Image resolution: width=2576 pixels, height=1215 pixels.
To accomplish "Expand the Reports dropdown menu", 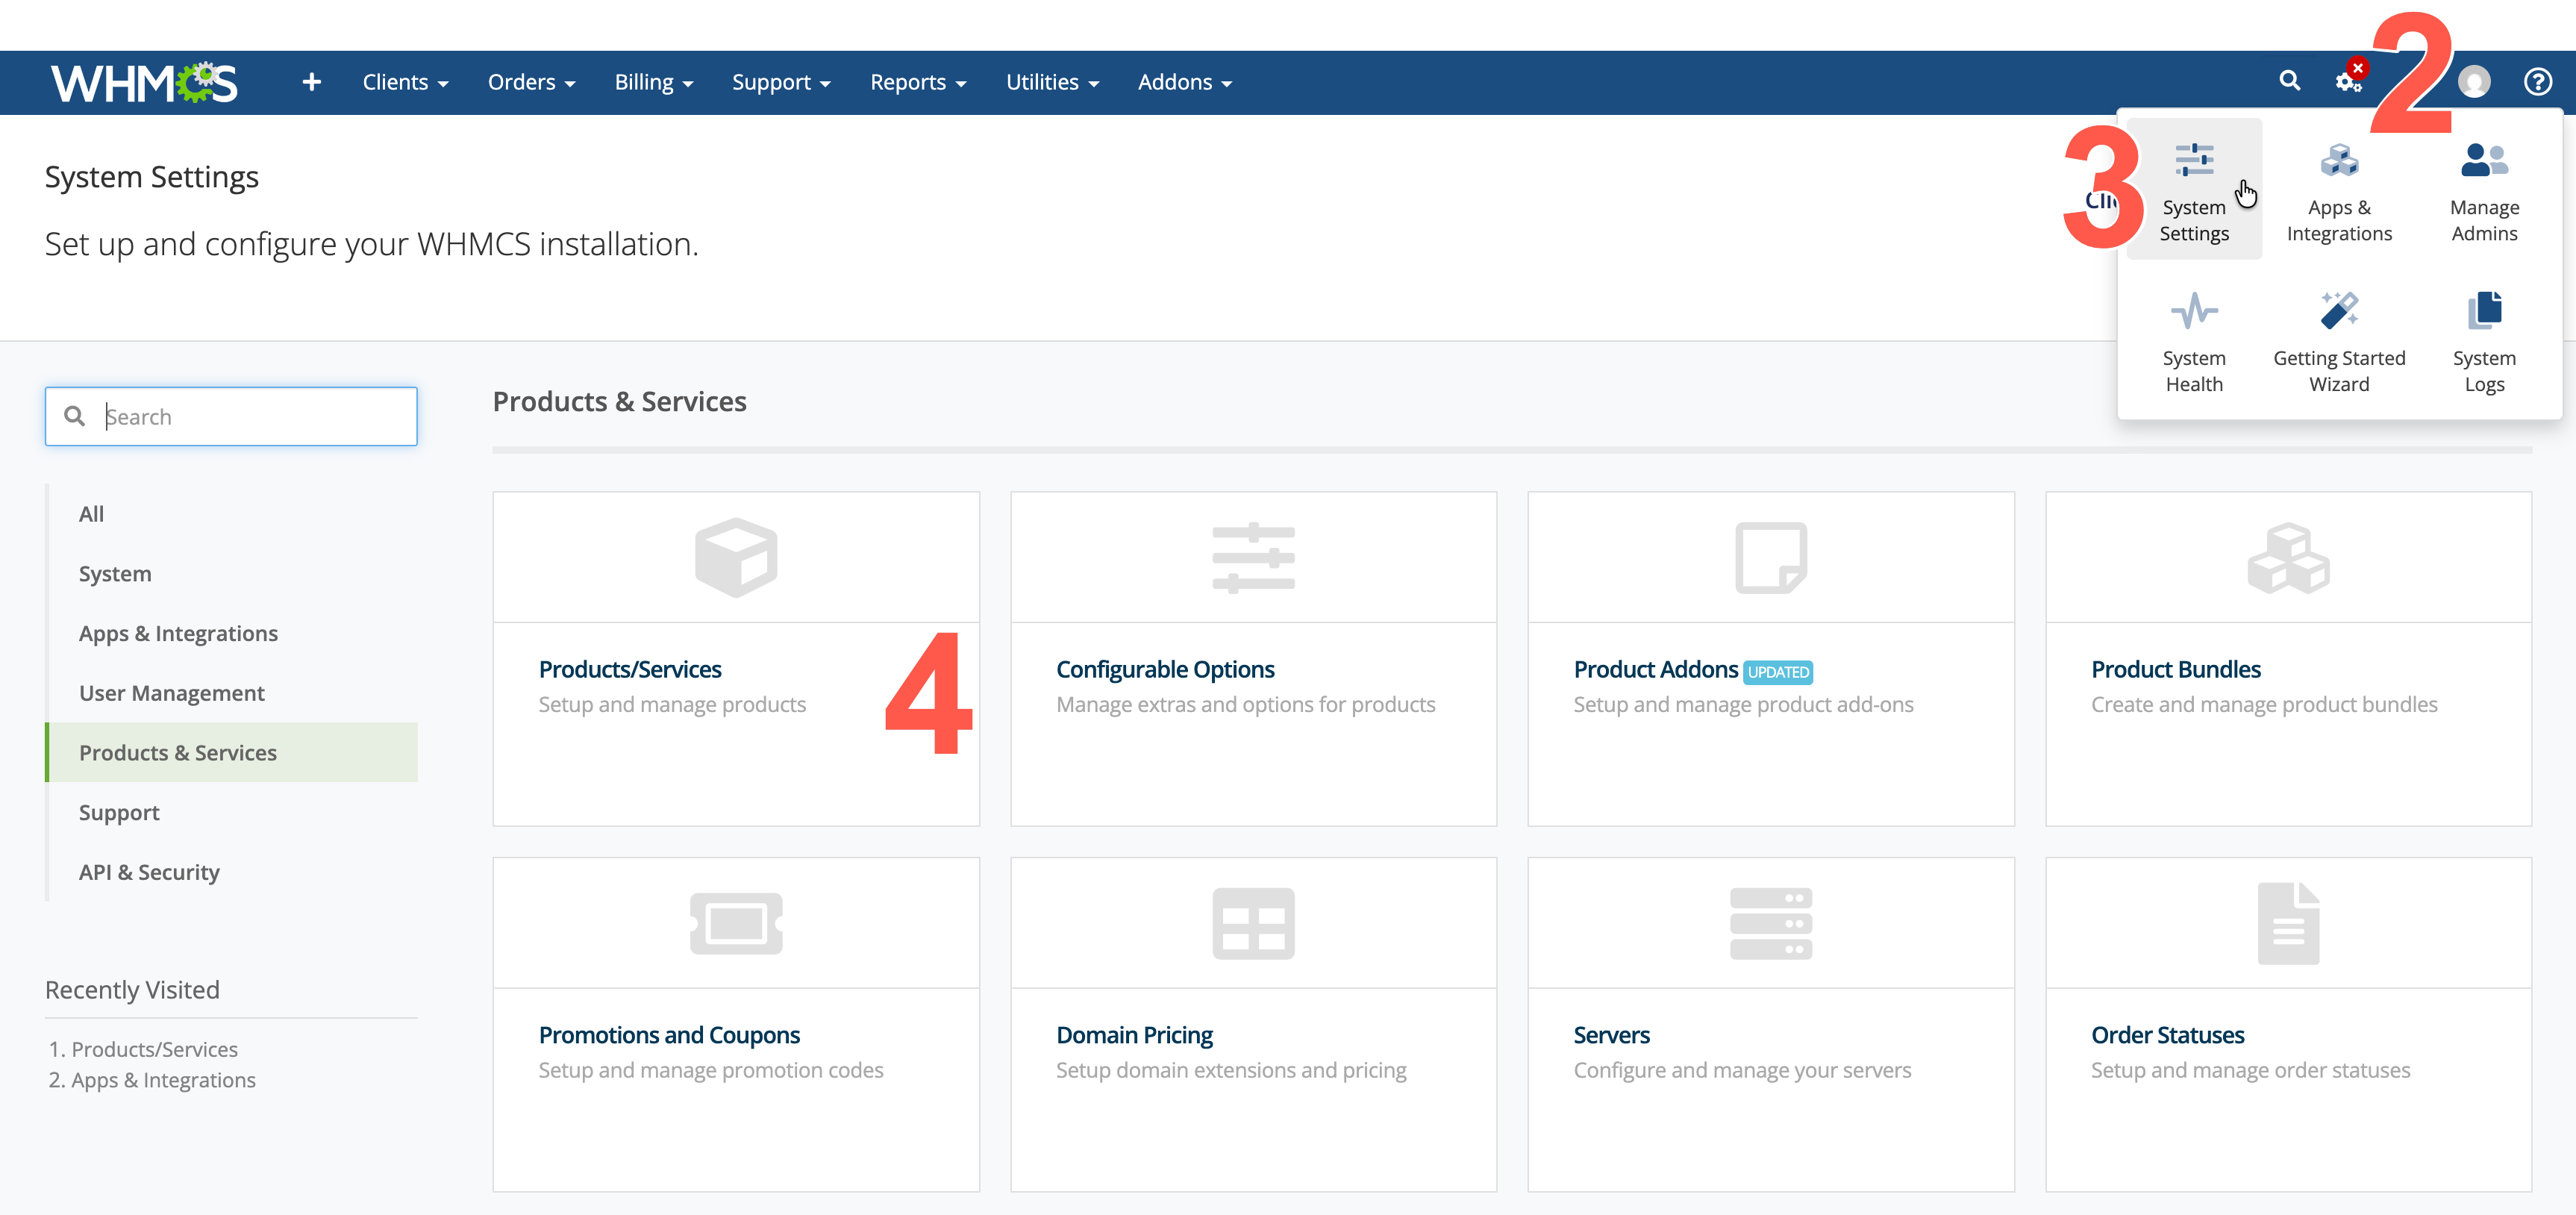I will (918, 82).
